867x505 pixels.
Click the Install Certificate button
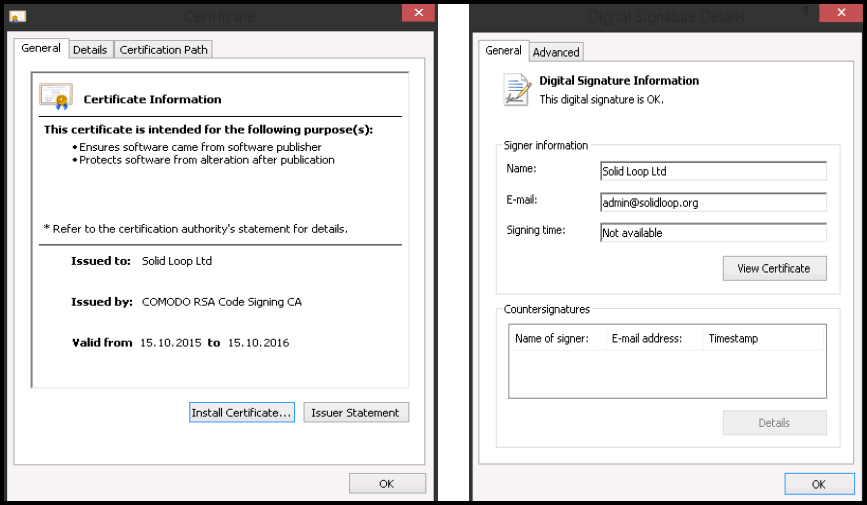[x=242, y=413]
